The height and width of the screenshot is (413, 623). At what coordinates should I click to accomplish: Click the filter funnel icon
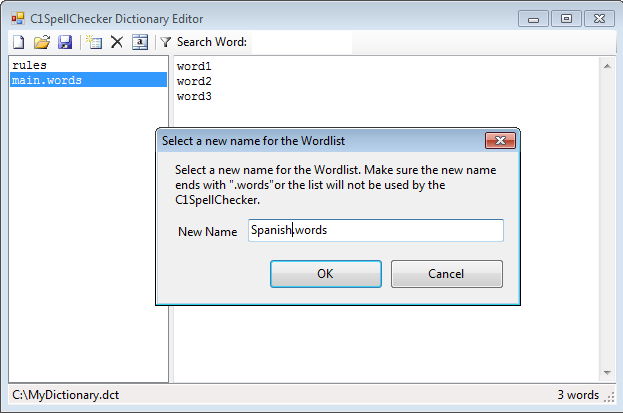point(165,42)
